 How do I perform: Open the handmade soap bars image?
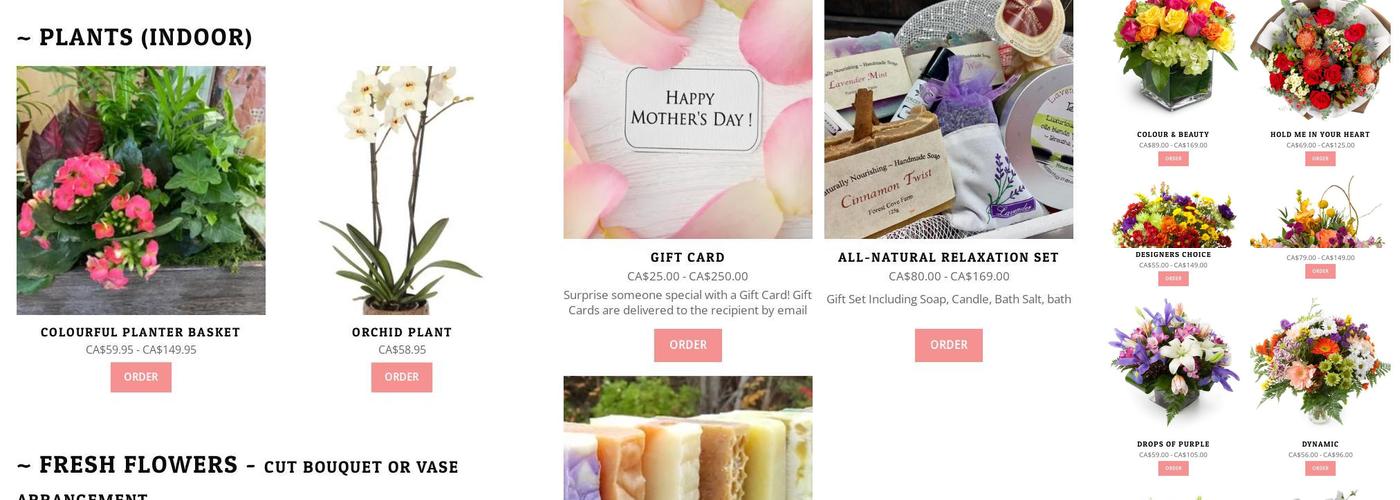[x=688, y=438]
